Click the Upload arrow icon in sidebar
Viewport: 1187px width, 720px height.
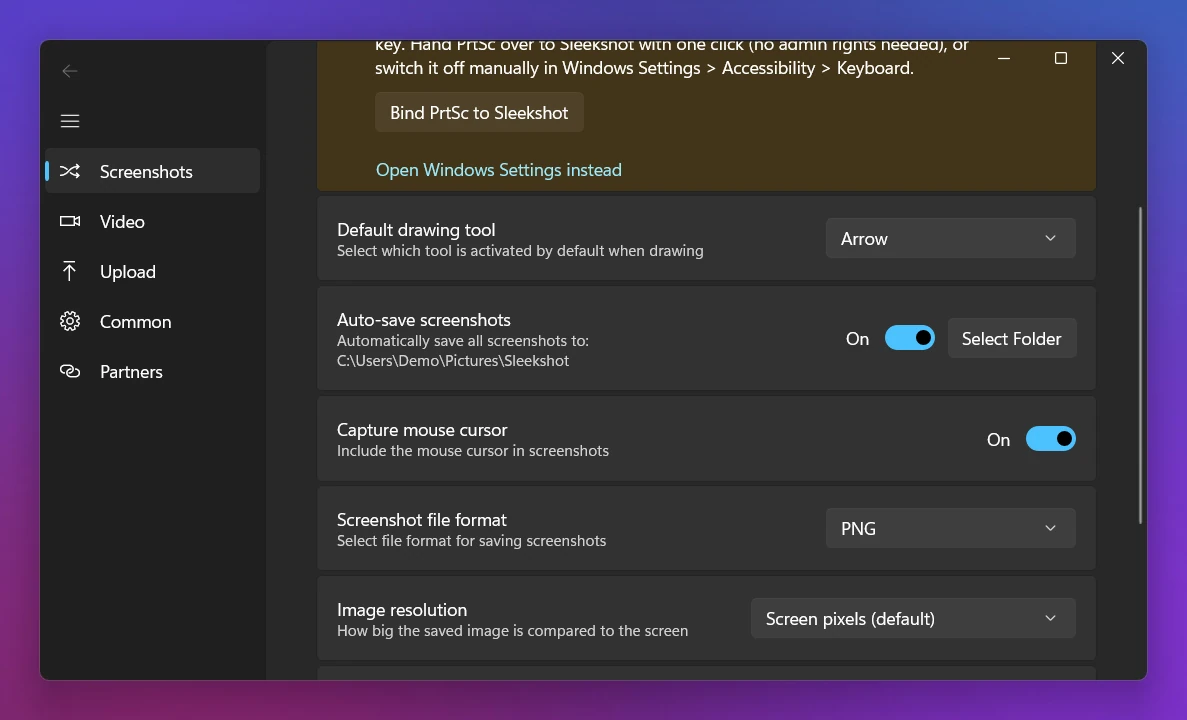click(70, 271)
